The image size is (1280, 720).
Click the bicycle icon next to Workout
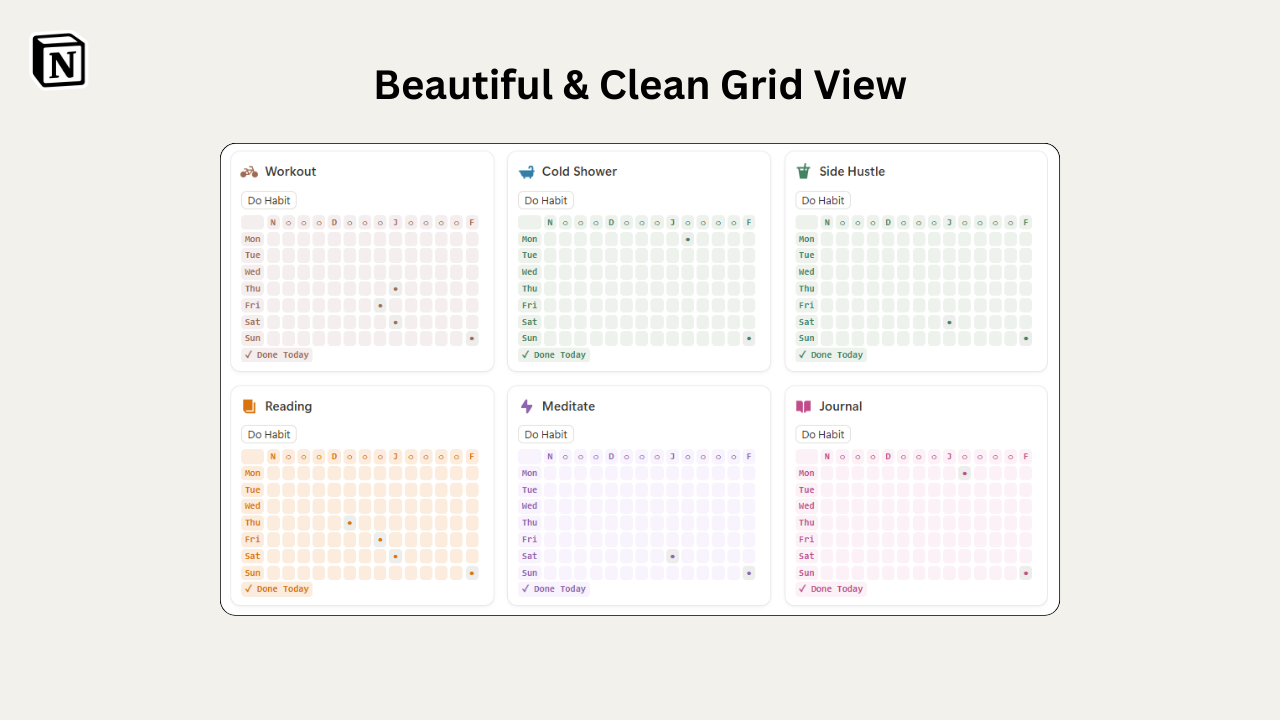[x=248, y=171]
